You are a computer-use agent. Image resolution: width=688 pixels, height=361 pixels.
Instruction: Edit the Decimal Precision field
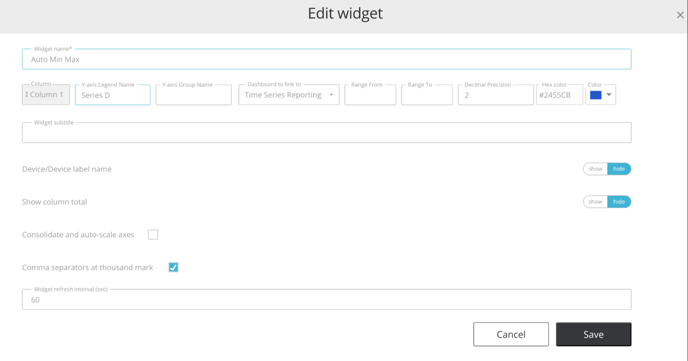click(x=496, y=95)
